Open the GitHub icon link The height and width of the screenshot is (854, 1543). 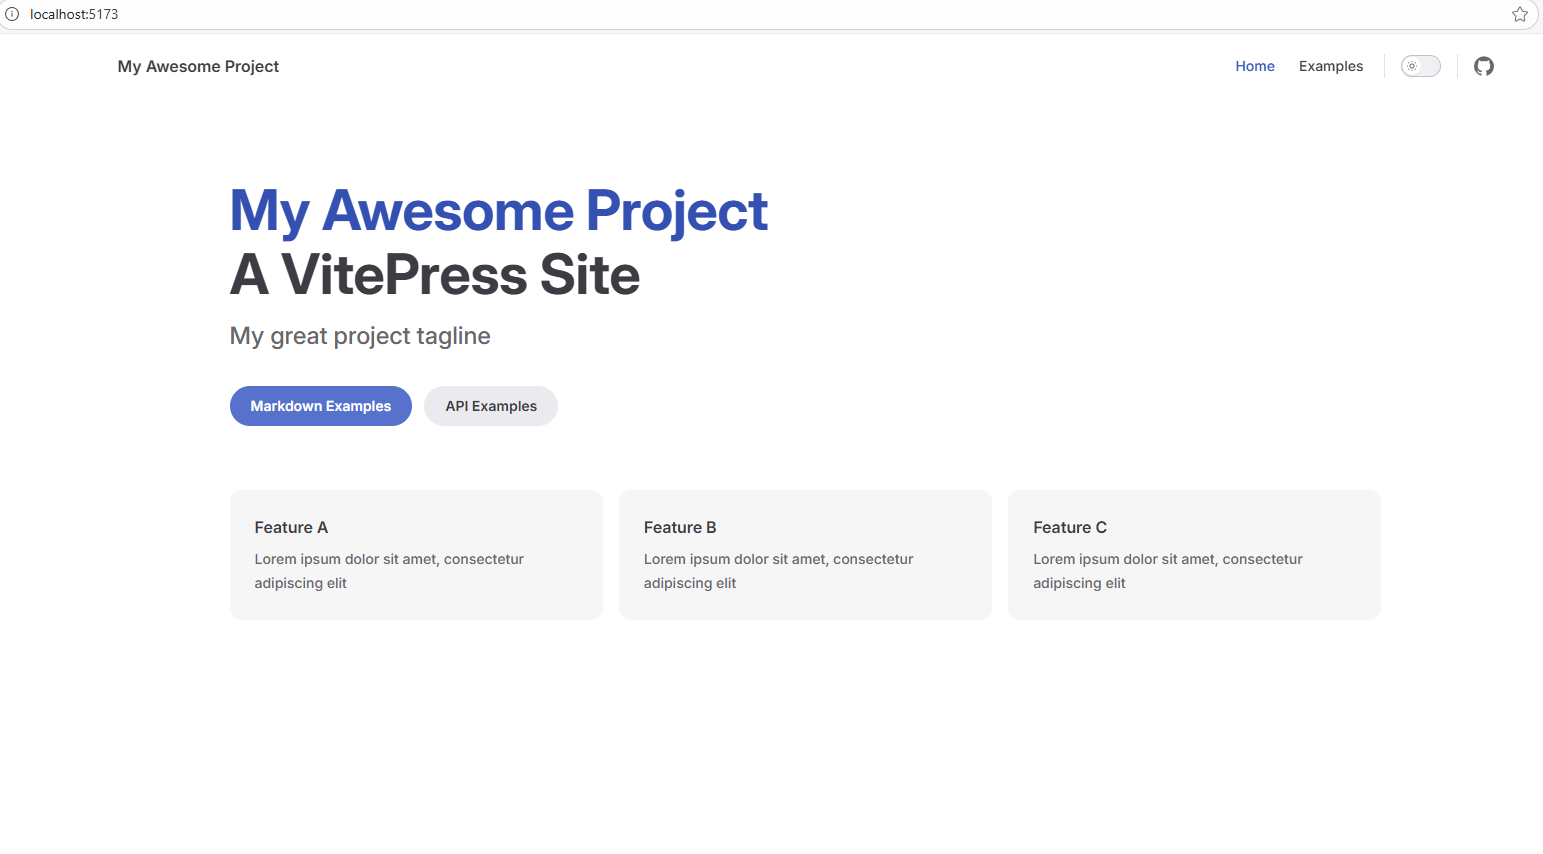pyautogui.click(x=1484, y=66)
